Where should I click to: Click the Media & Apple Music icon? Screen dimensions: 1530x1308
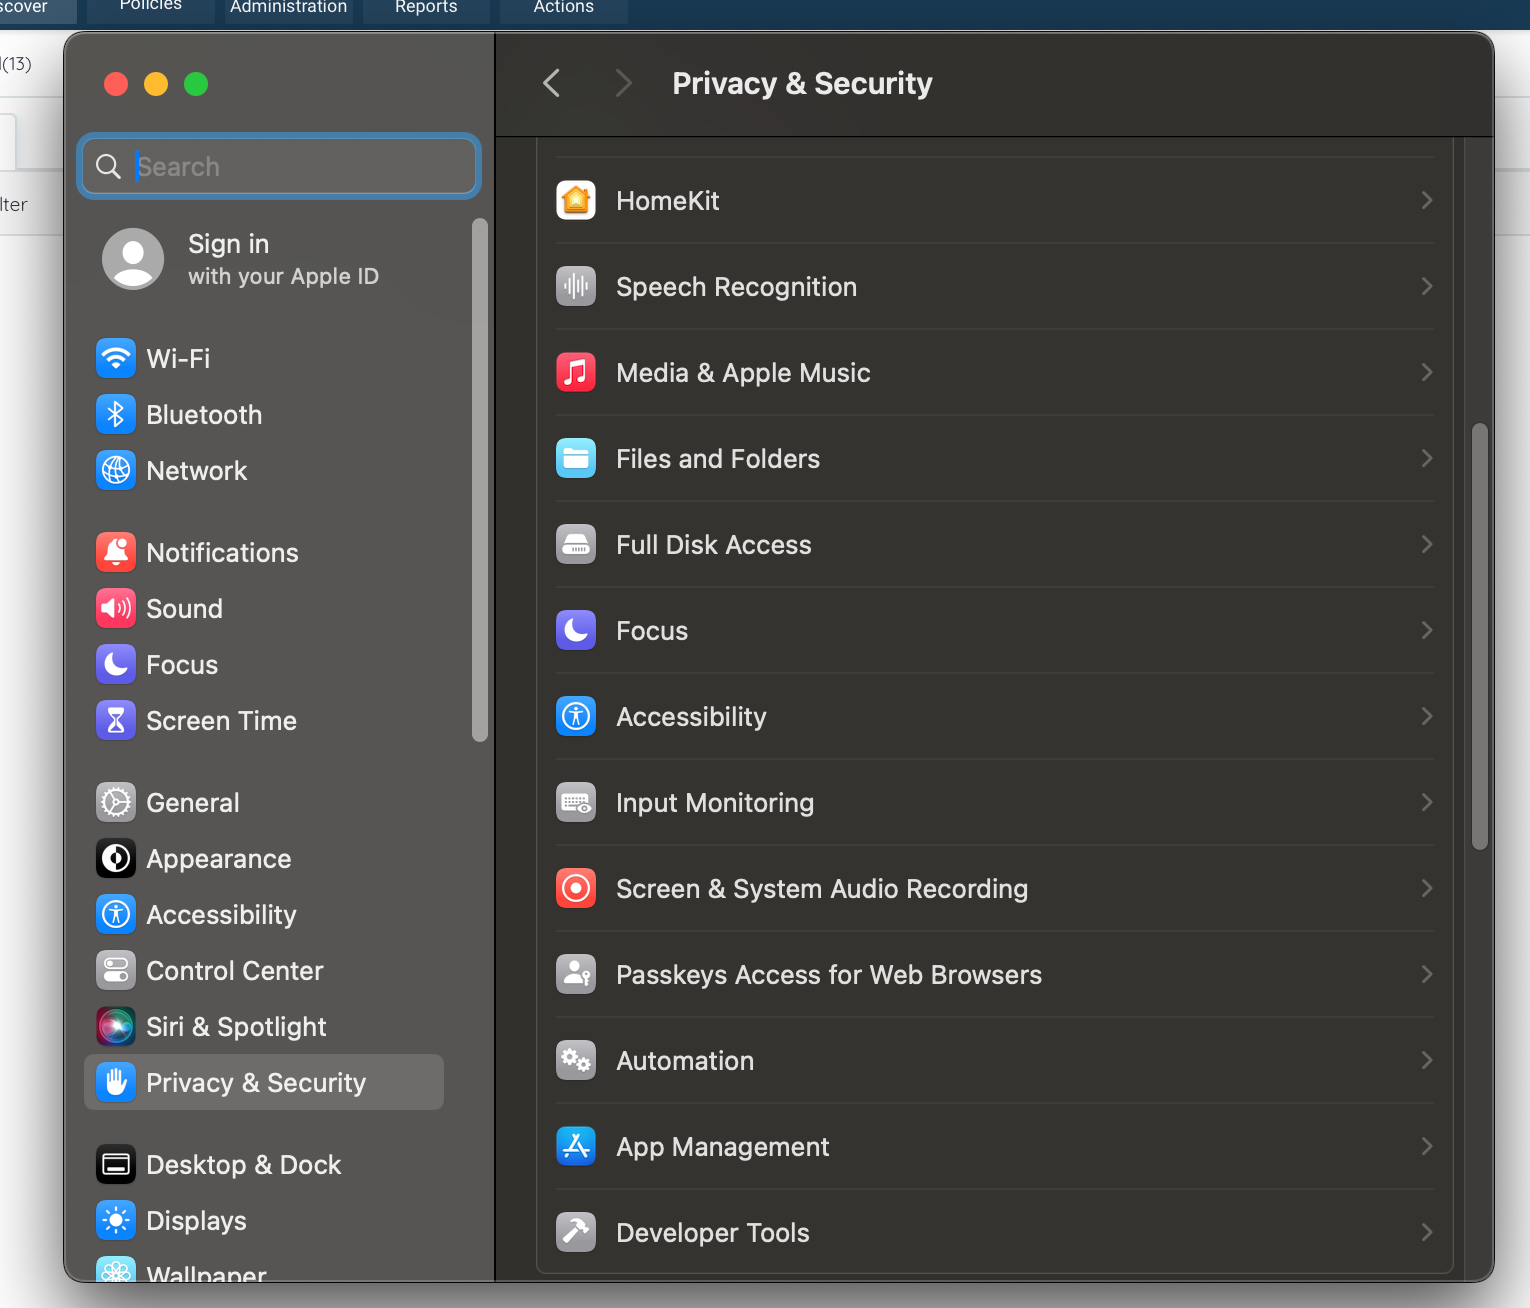tap(576, 373)
